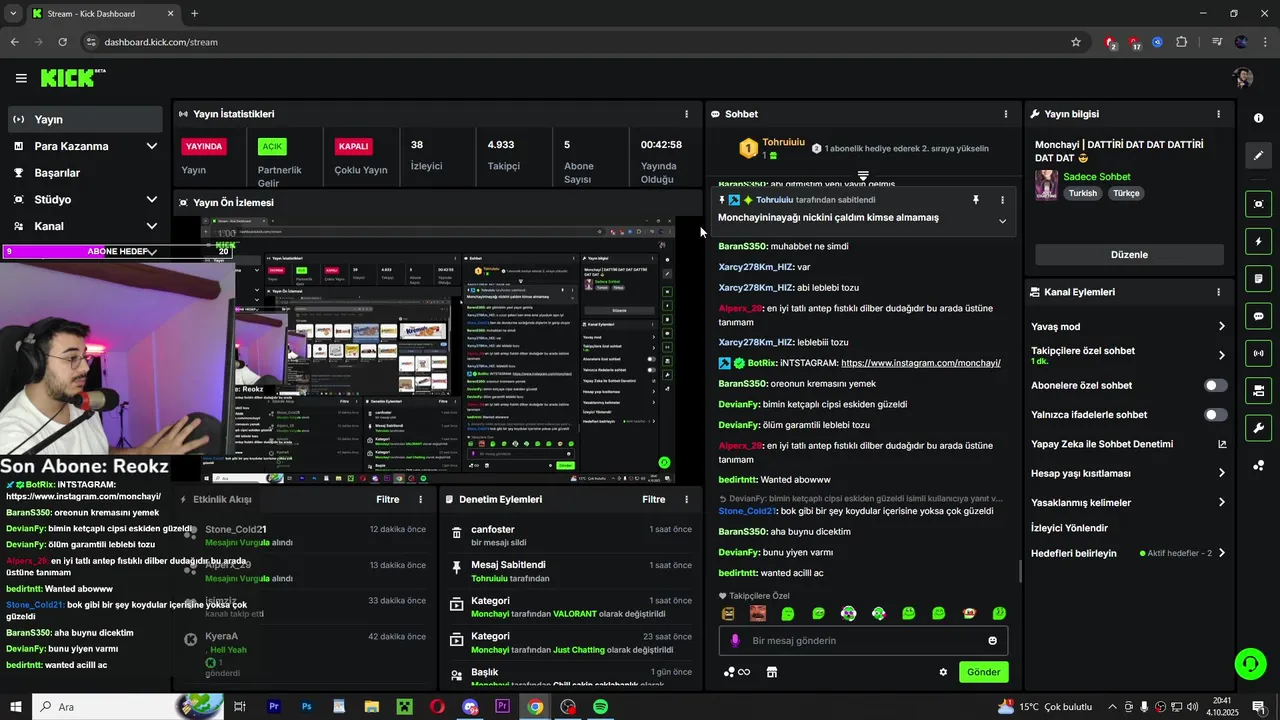
Task: Reload the page with the refresh button
Action: pyautogui.click(x=62, y=42)
